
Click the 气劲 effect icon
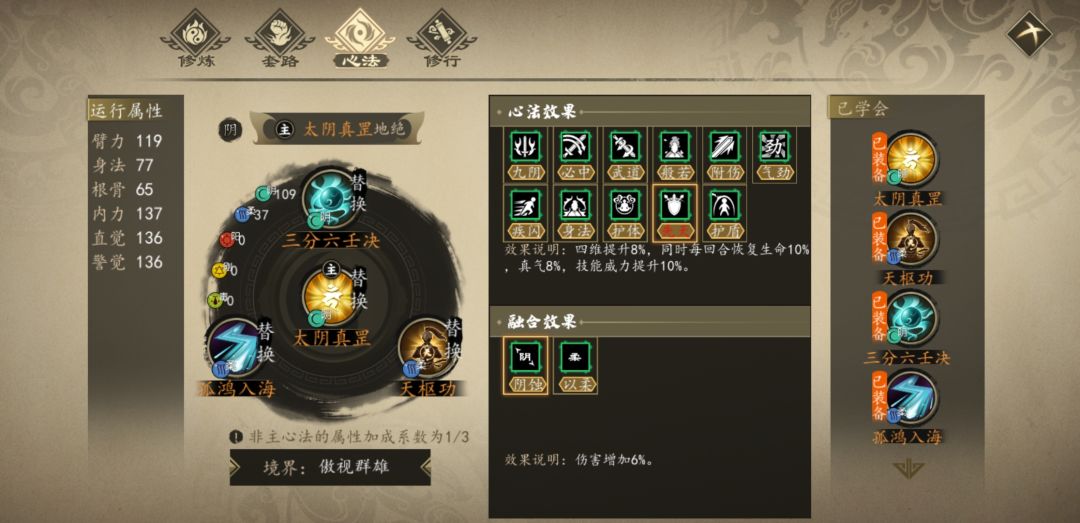pyautogui.click(x=774, y=154)
